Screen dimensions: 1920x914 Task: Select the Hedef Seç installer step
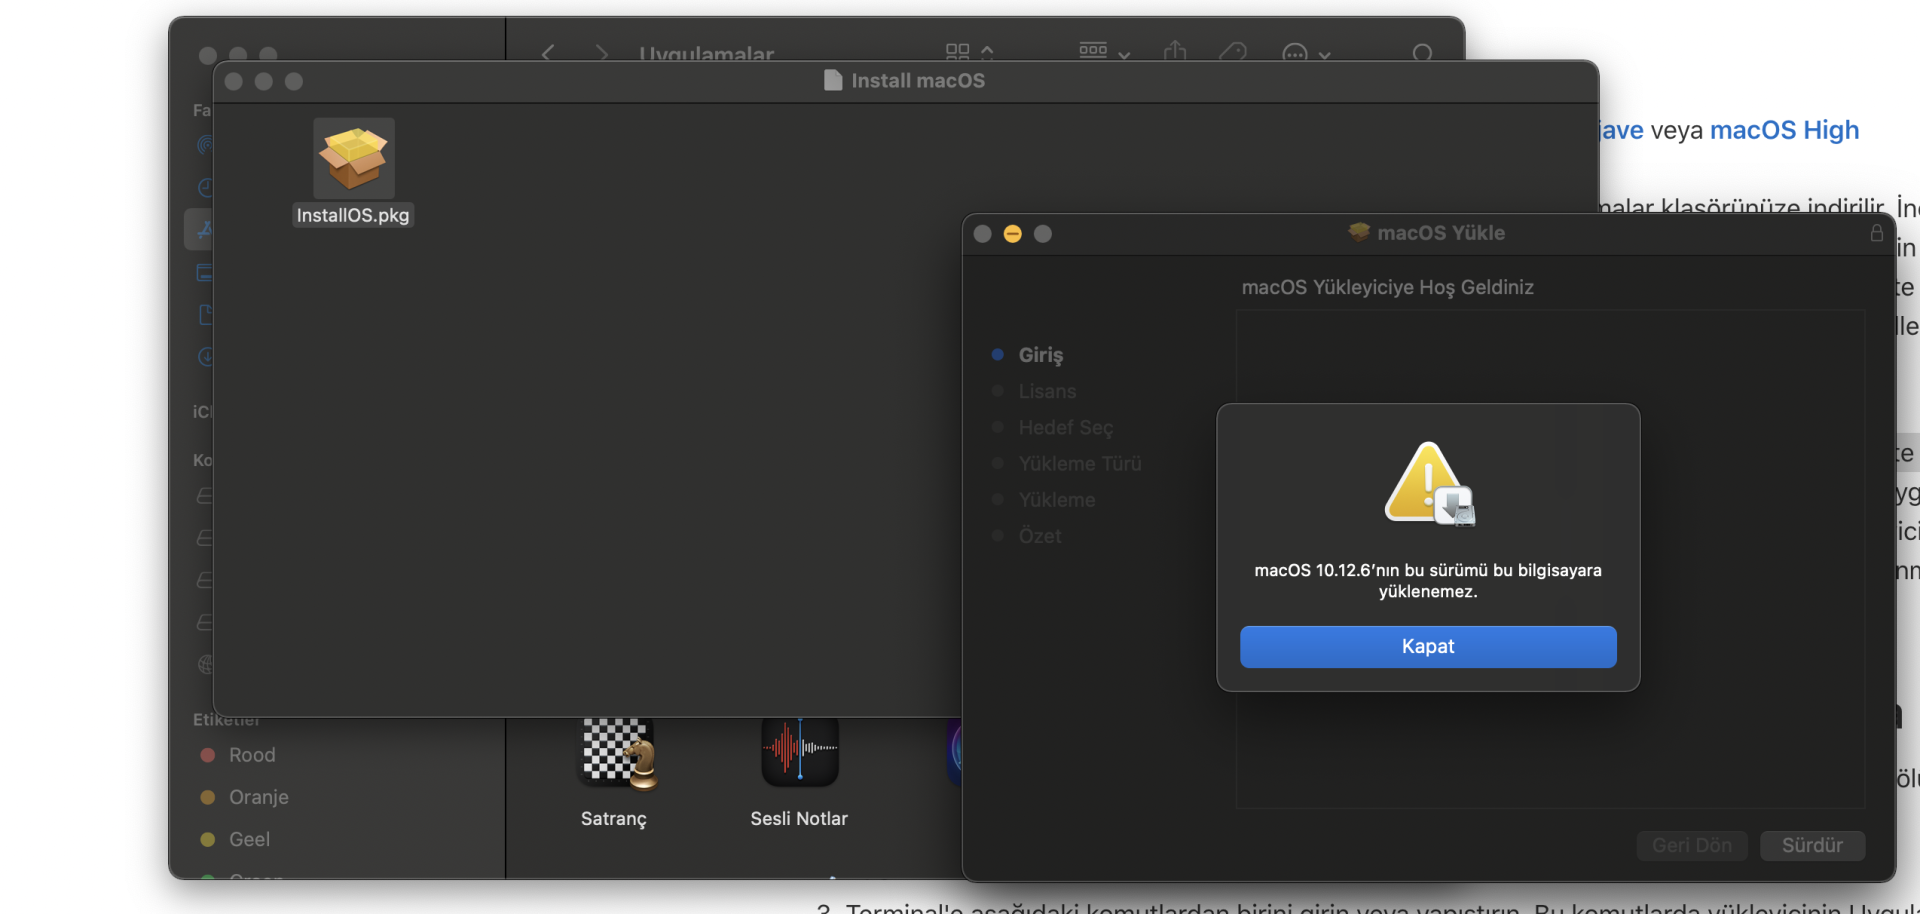pyautogui.click(x=1065, y=427)
